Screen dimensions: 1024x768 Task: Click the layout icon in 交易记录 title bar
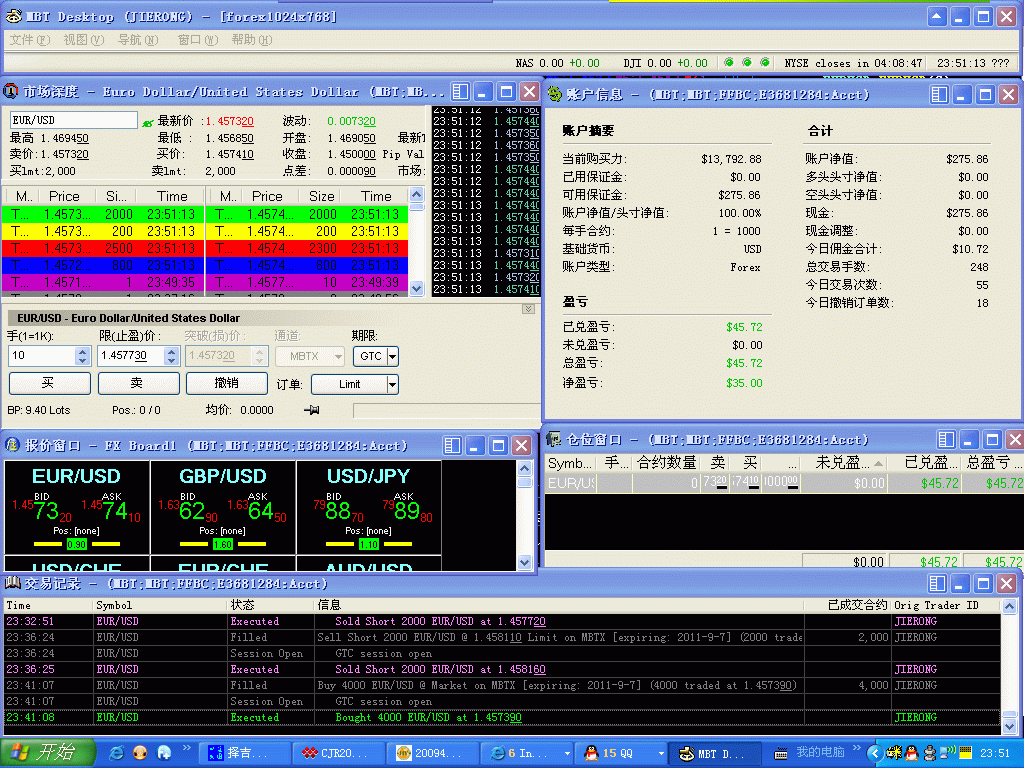click(x=937, y=583)
